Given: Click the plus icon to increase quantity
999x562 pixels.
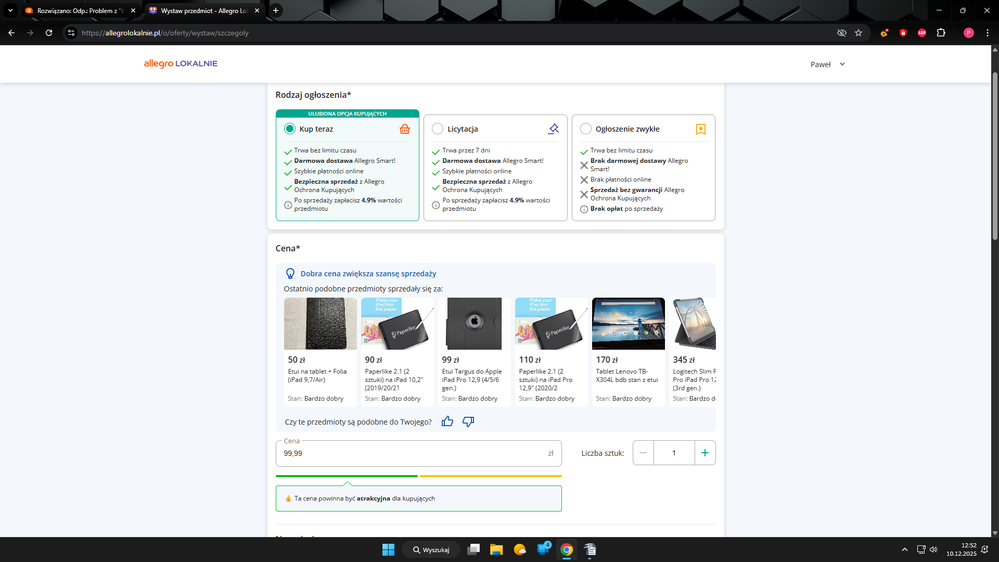Looking at the screenshot, I should 705,453.
